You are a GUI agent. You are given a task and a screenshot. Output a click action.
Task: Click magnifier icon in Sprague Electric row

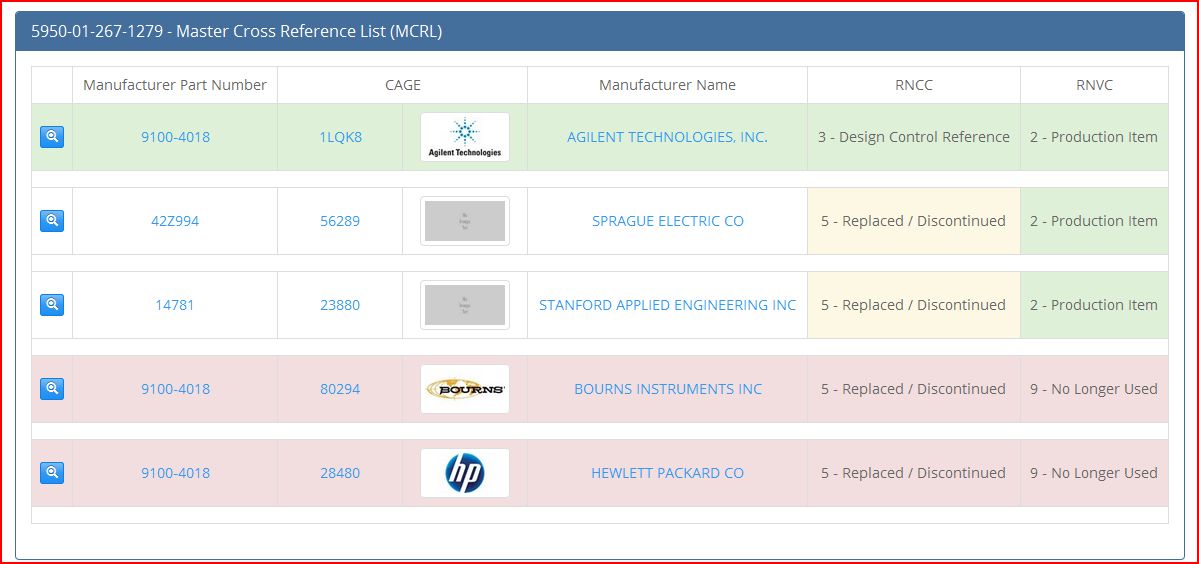coord(52,221)
